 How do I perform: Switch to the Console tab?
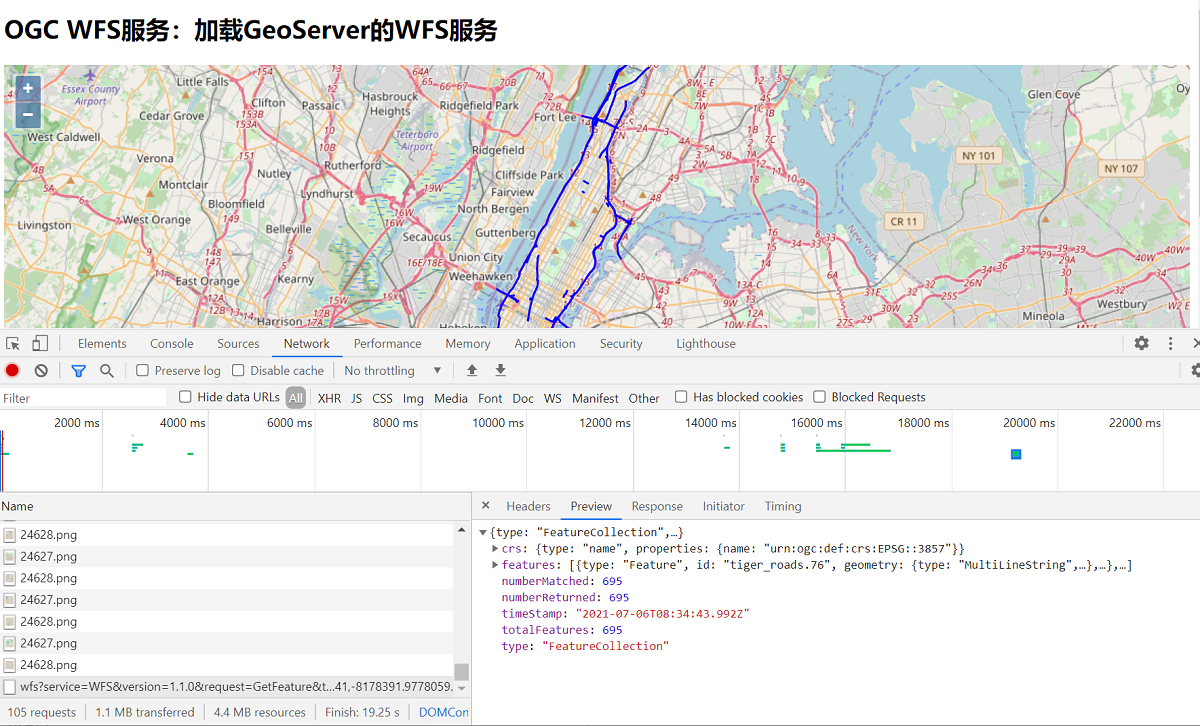(x=172, y=343)
